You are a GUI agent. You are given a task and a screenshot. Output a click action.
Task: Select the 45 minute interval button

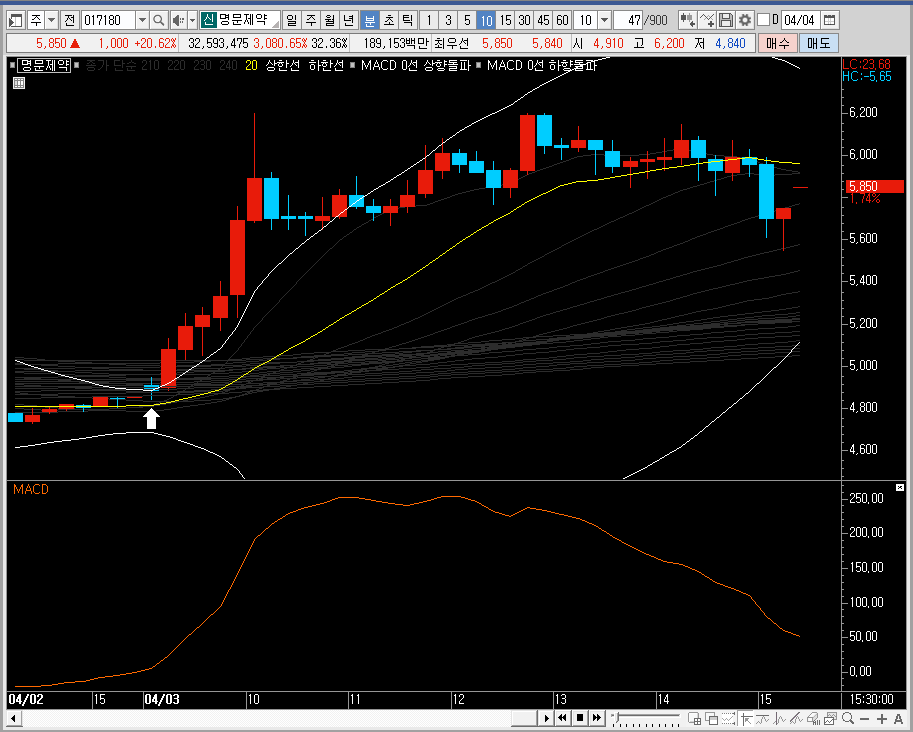[x=543, y=20]
